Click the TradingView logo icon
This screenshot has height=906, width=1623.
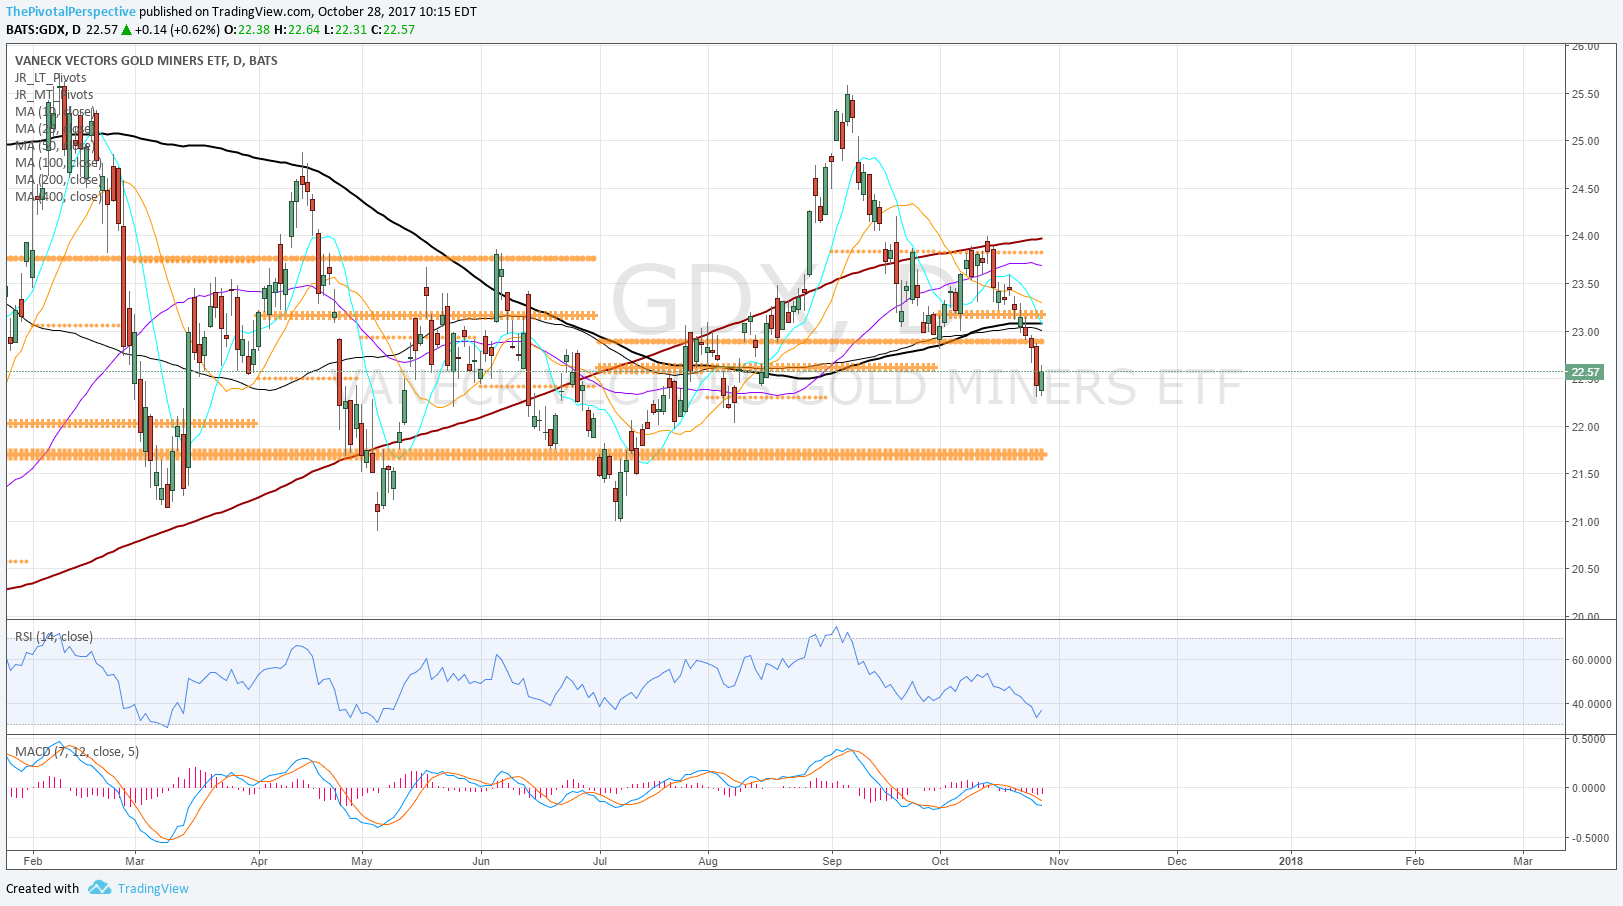(x=99, y=887)
